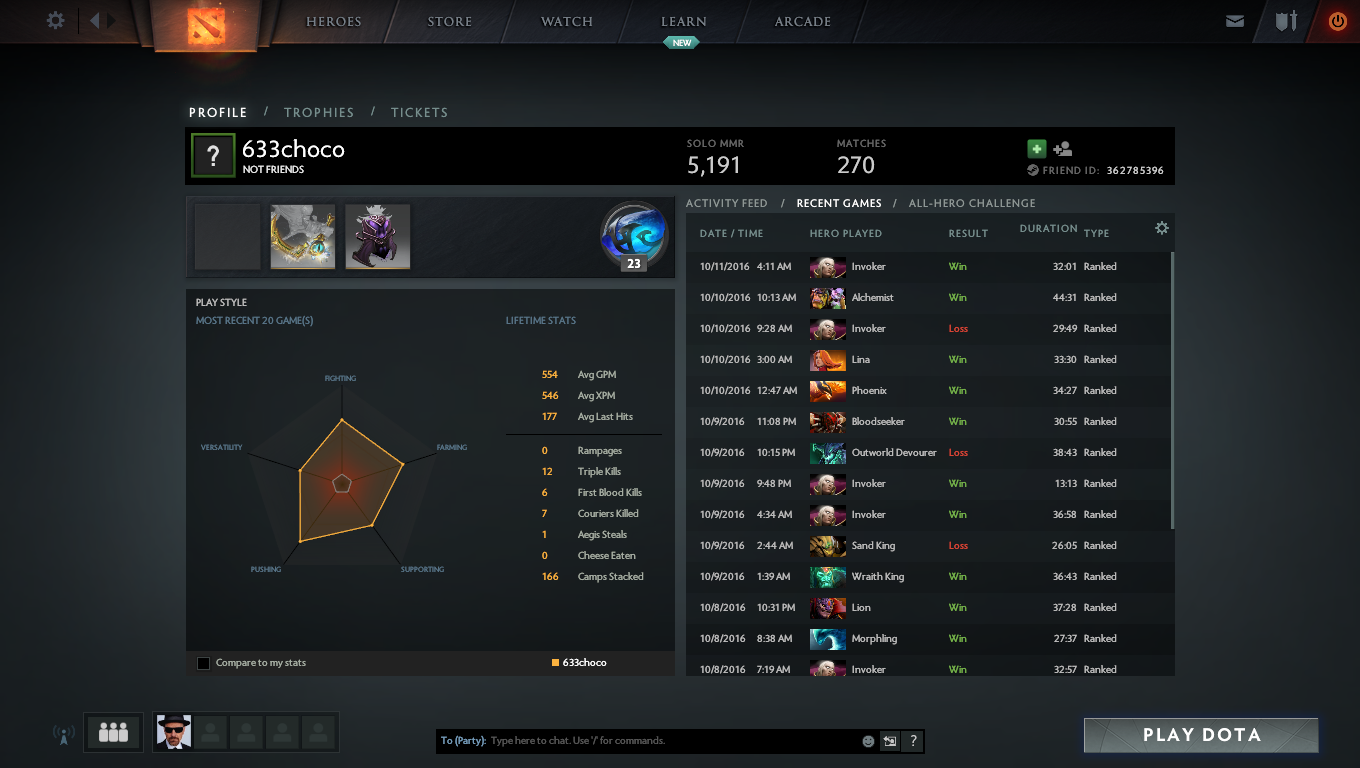This screenshot has width=1360, height=768.
Task: Open the armory shield and sword icon
Action: (1286, 20)
